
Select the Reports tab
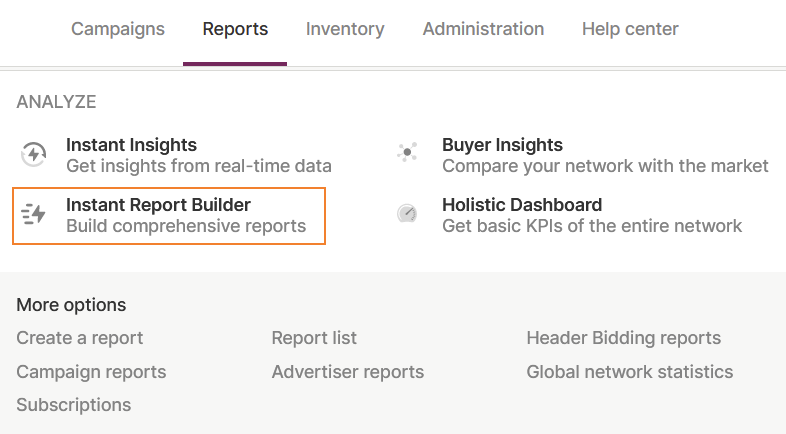pyautogui.click(x=235, y=29)
